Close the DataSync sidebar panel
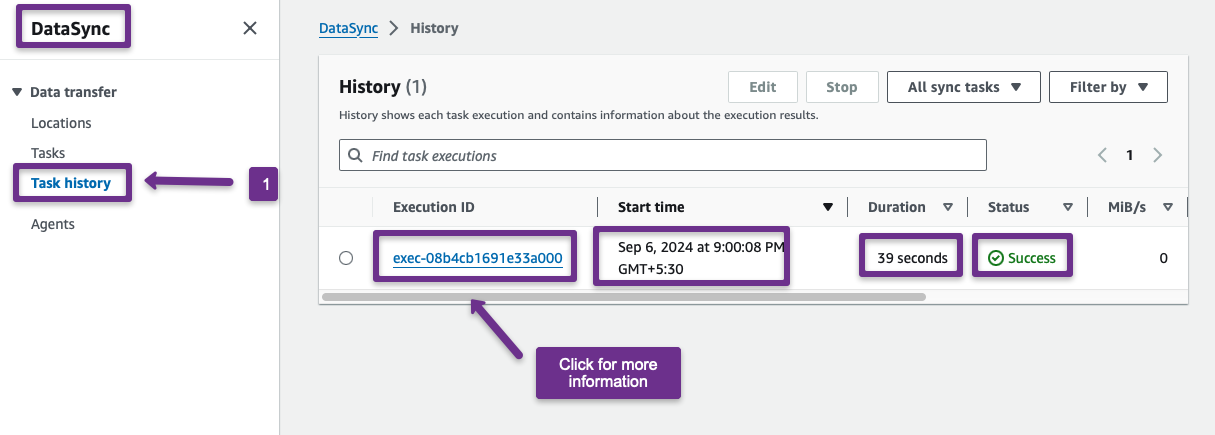The width and height of the screenshot is (1215, 435). click(x=250, y=28)
